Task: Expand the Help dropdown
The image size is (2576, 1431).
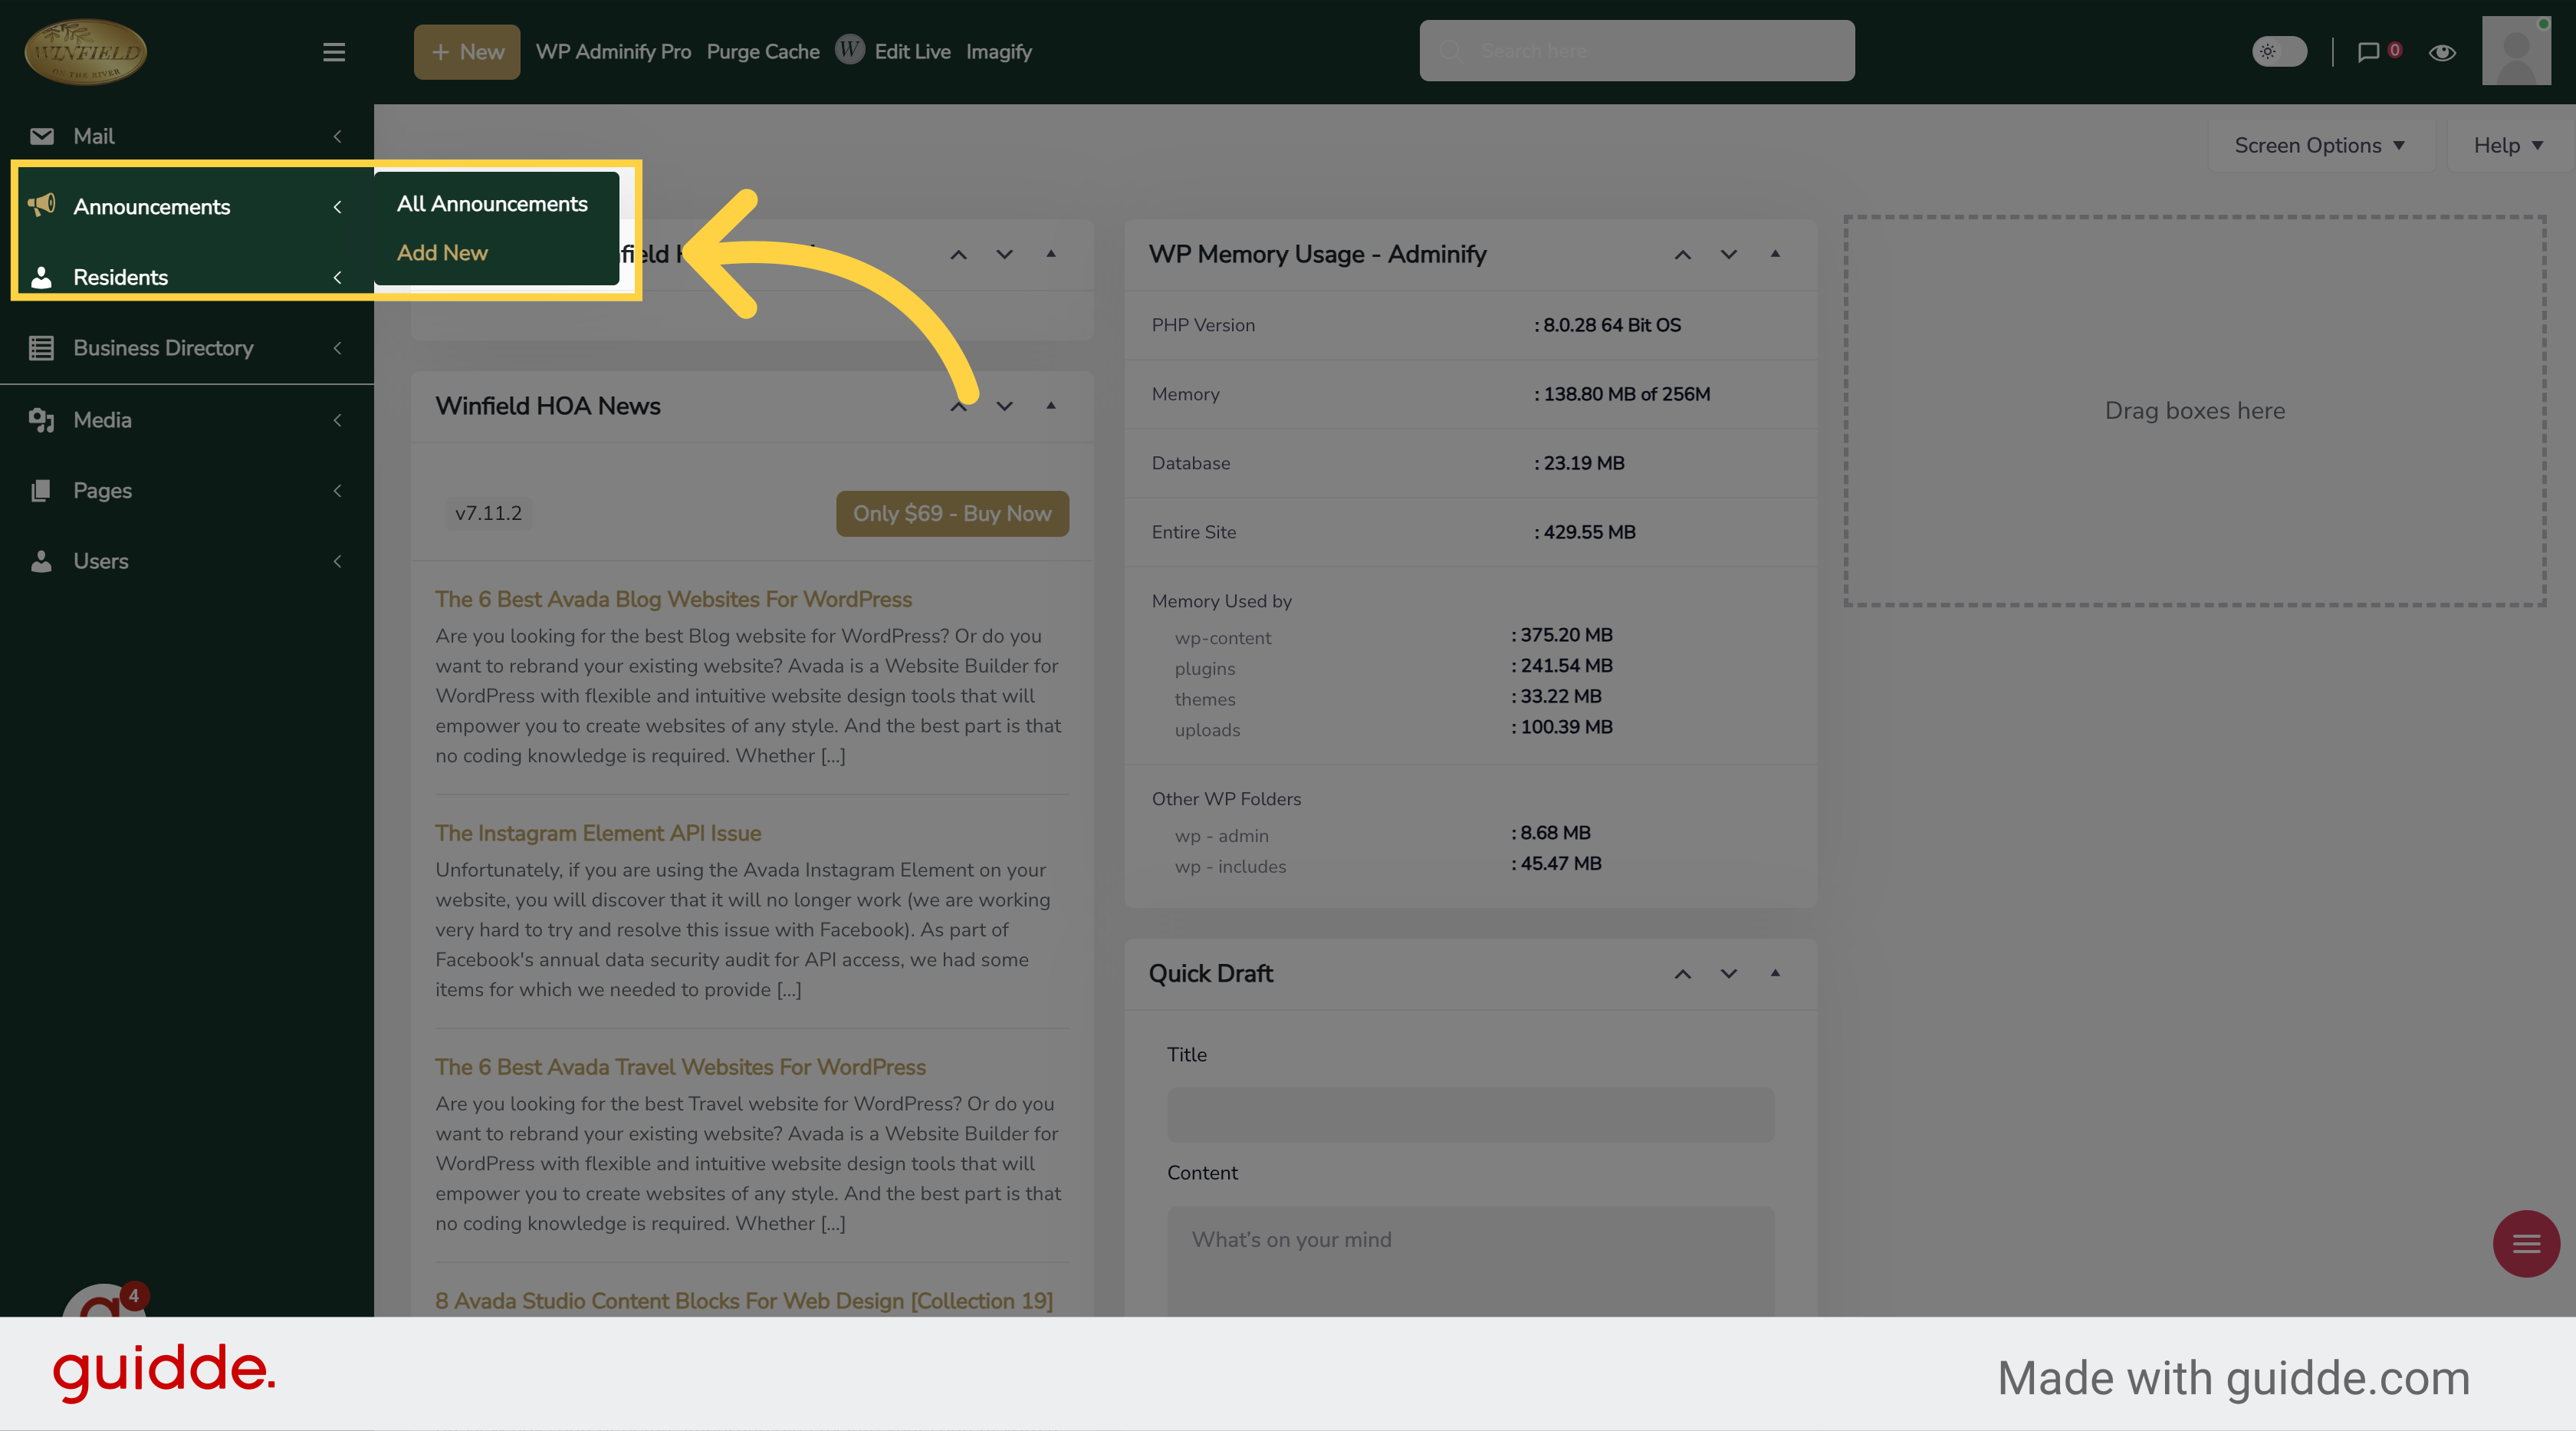Action: coord(2507,146)
